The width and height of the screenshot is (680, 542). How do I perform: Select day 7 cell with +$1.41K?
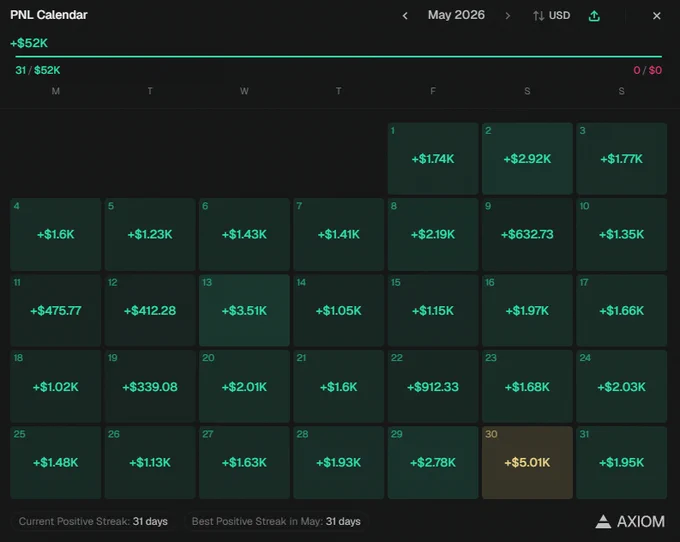tap(339, 235)
